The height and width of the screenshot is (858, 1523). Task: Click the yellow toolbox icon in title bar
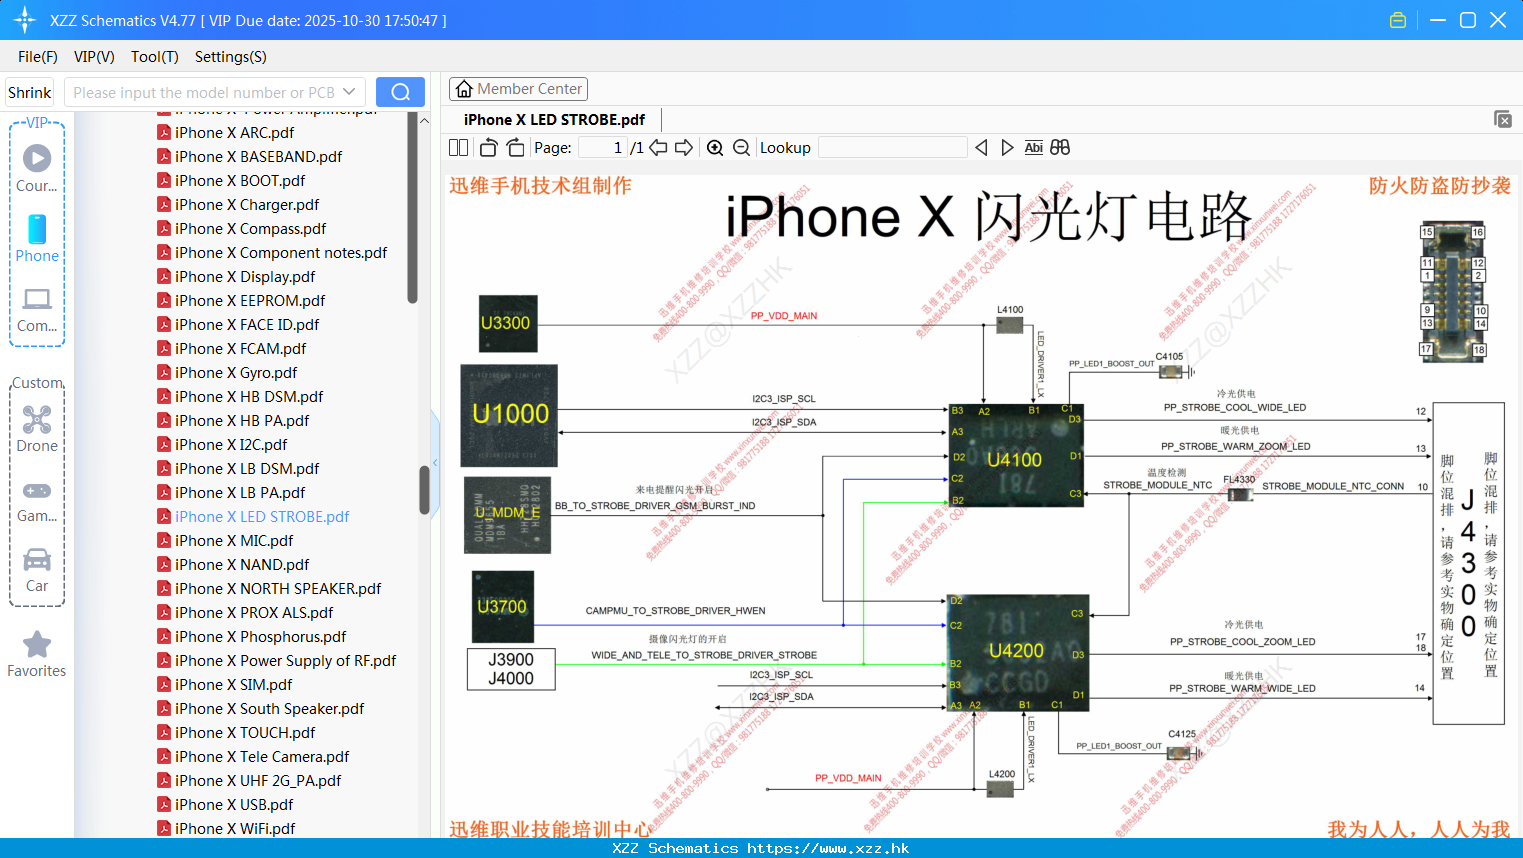[1398, 20]
